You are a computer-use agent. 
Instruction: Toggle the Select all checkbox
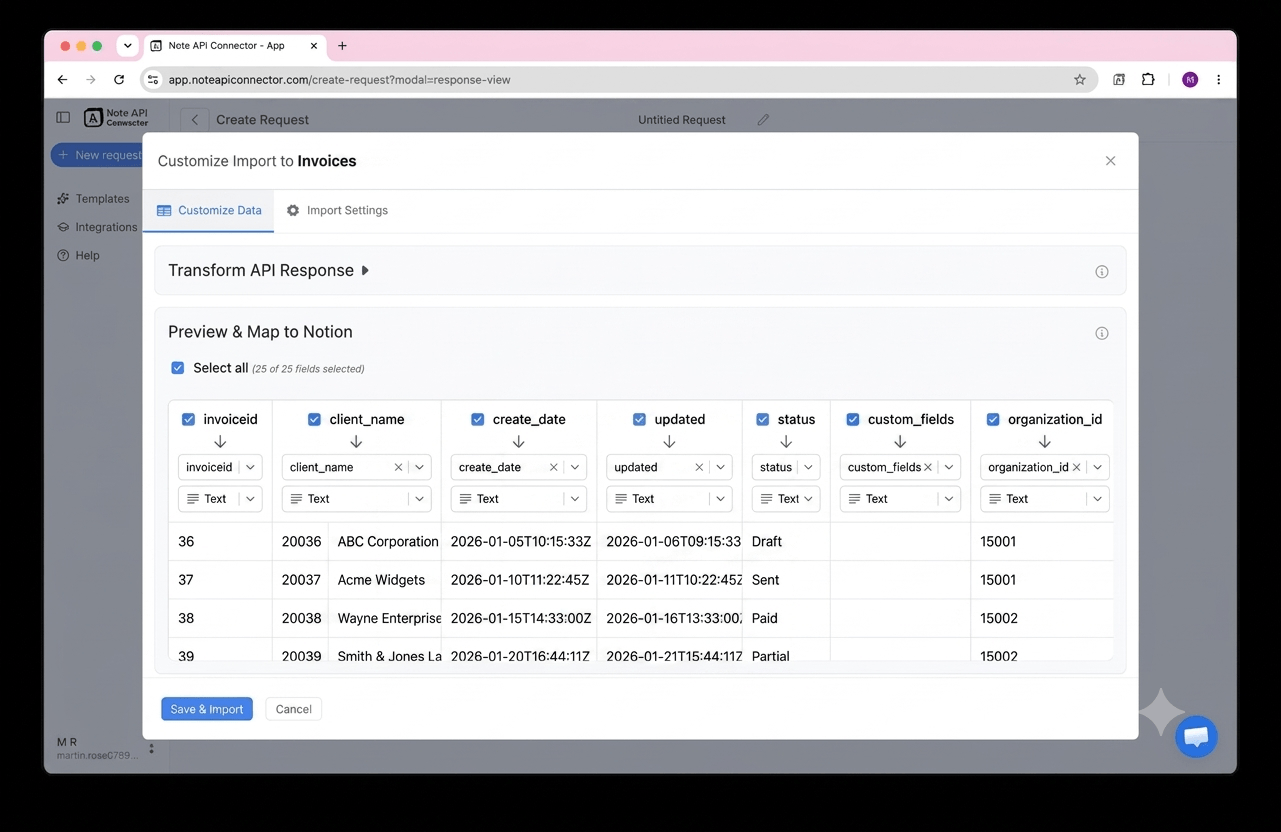[x=178, y=368]
